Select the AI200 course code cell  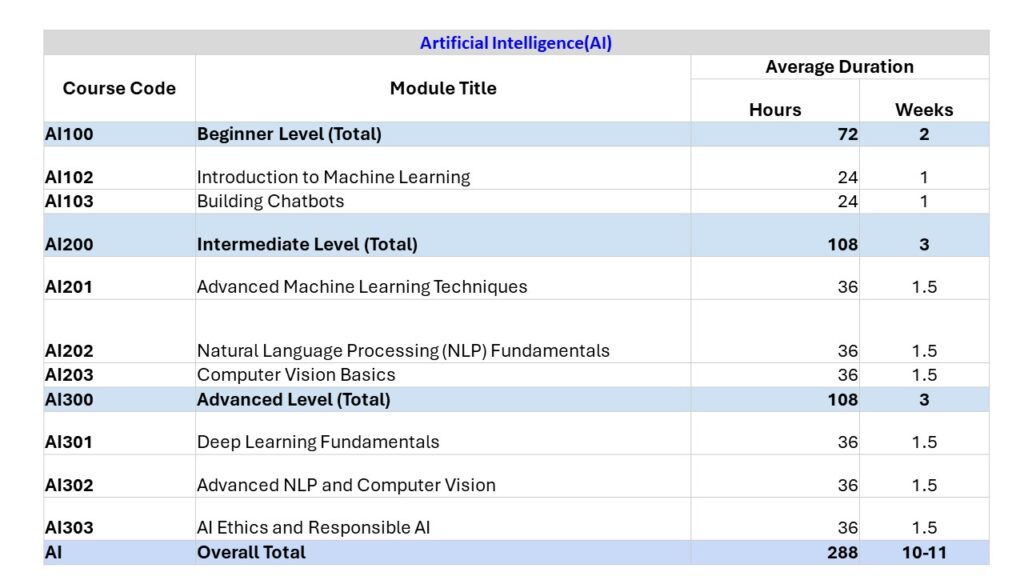(69, 244)
